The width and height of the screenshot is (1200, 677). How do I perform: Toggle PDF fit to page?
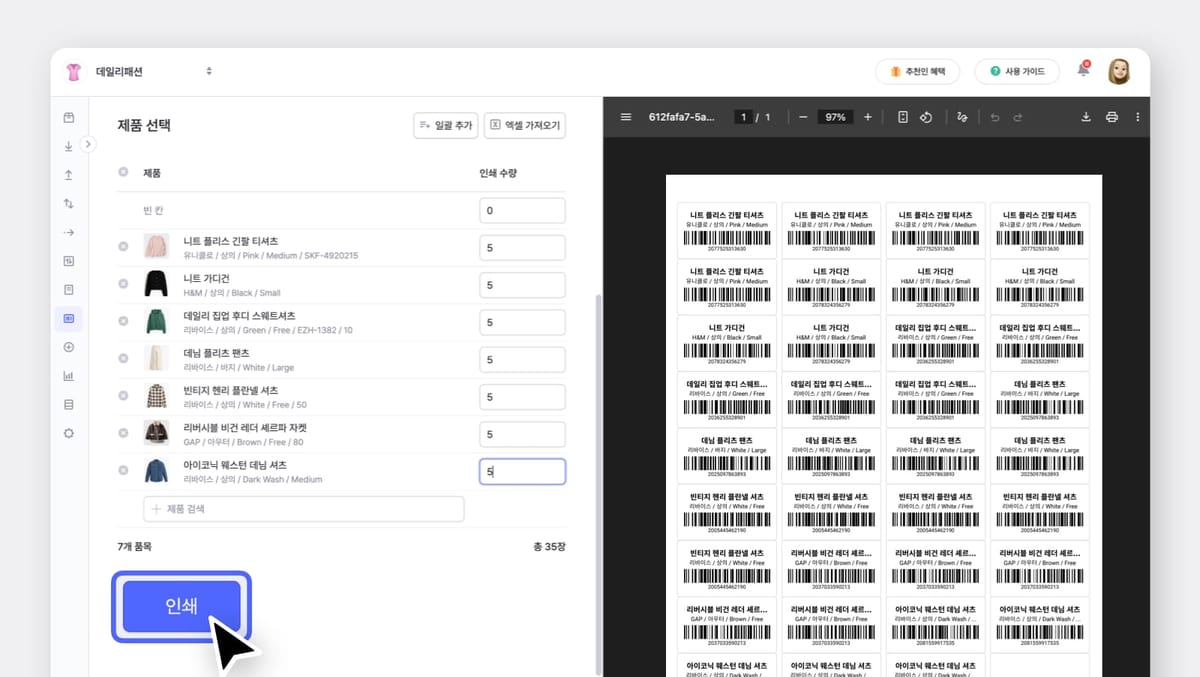(x=903, y=117)
